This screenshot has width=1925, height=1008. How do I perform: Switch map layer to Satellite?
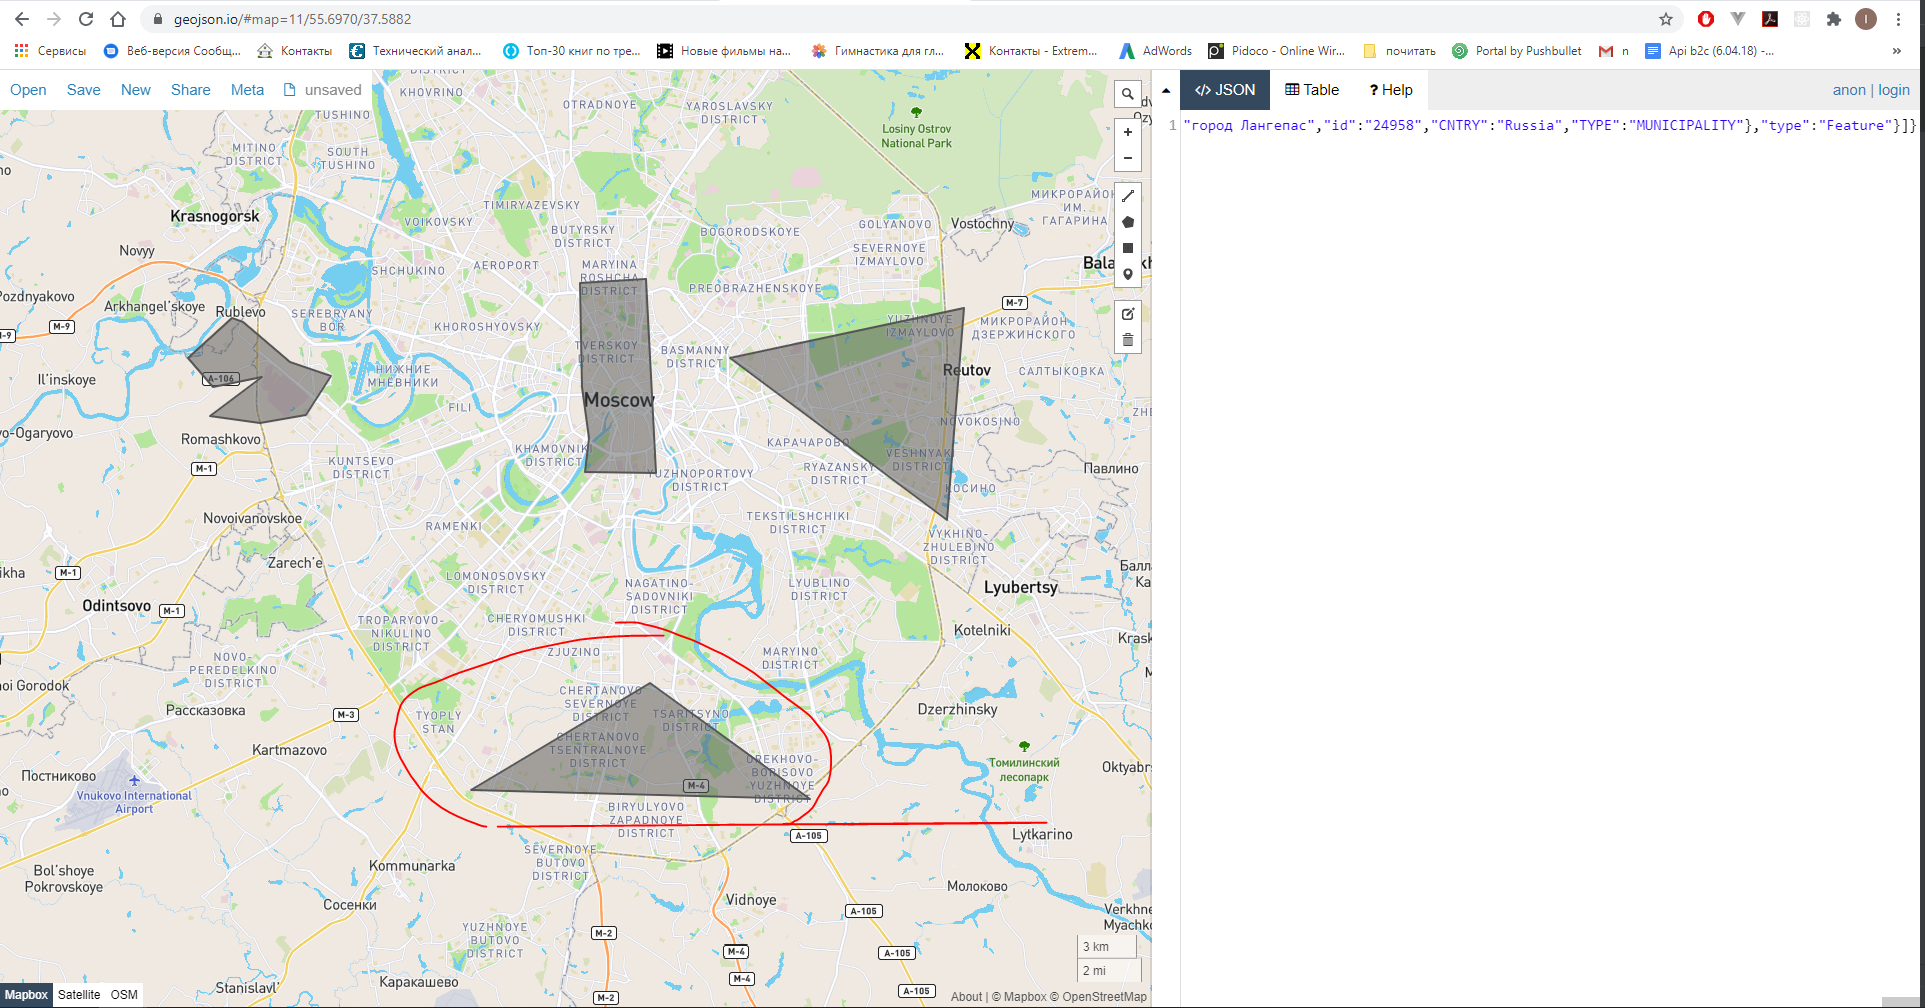coord(79,995)
